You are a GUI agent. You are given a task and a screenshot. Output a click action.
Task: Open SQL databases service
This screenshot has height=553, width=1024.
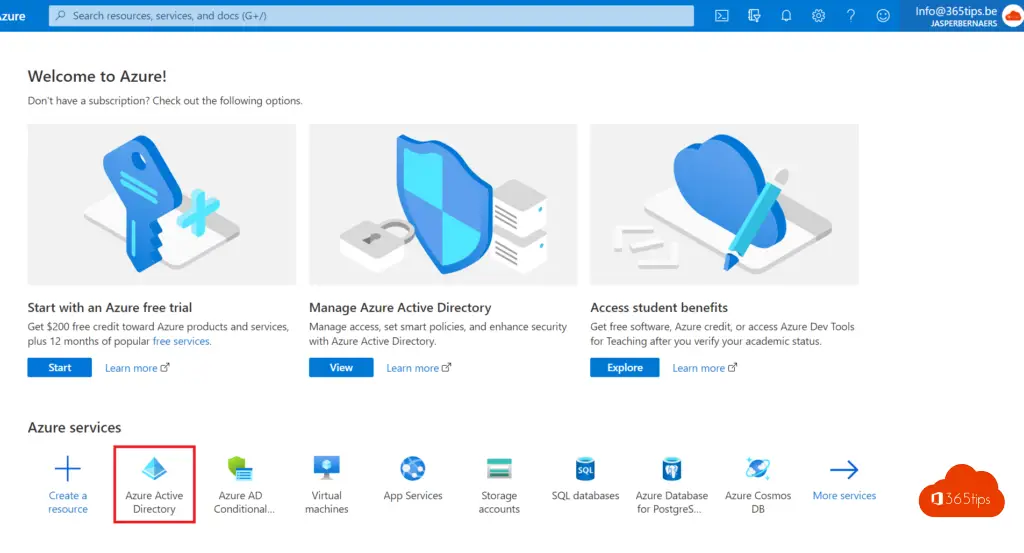[585, 470]
